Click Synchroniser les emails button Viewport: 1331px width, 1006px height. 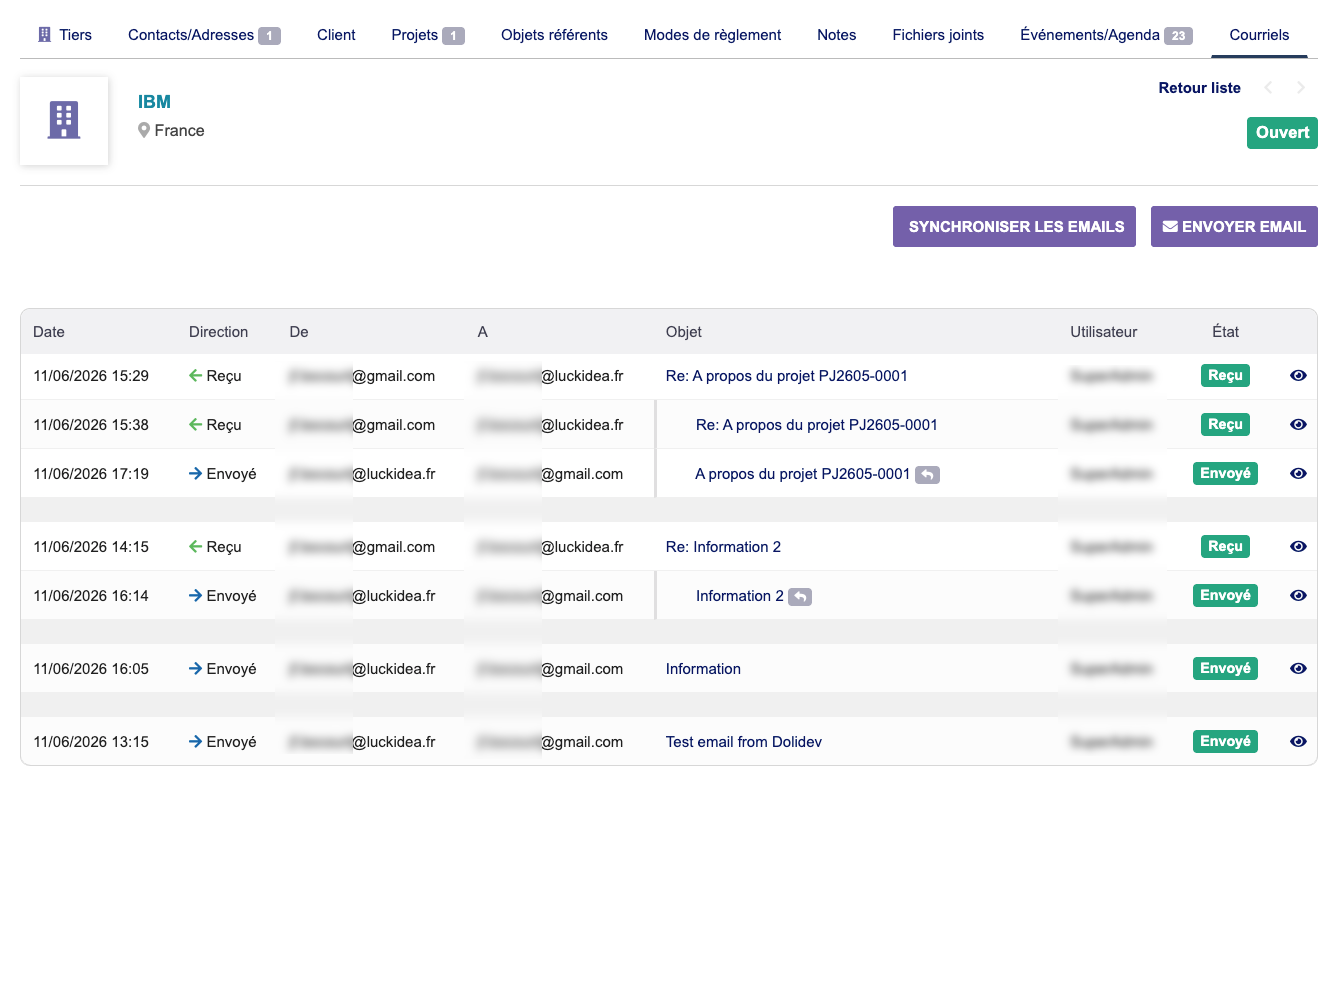[x=1014, y=227]
